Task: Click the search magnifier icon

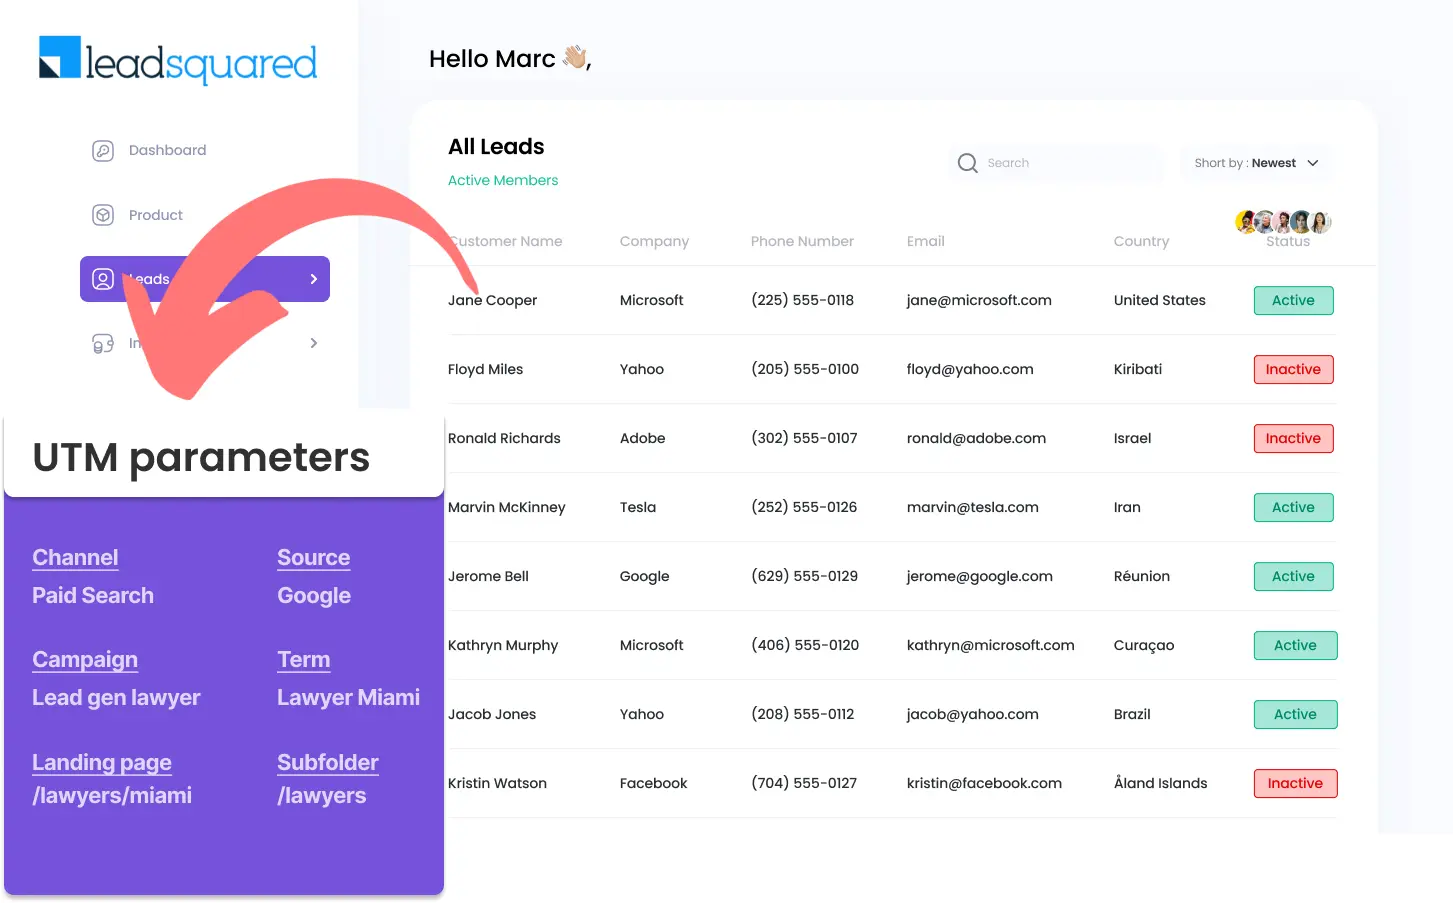Action: 967,163
